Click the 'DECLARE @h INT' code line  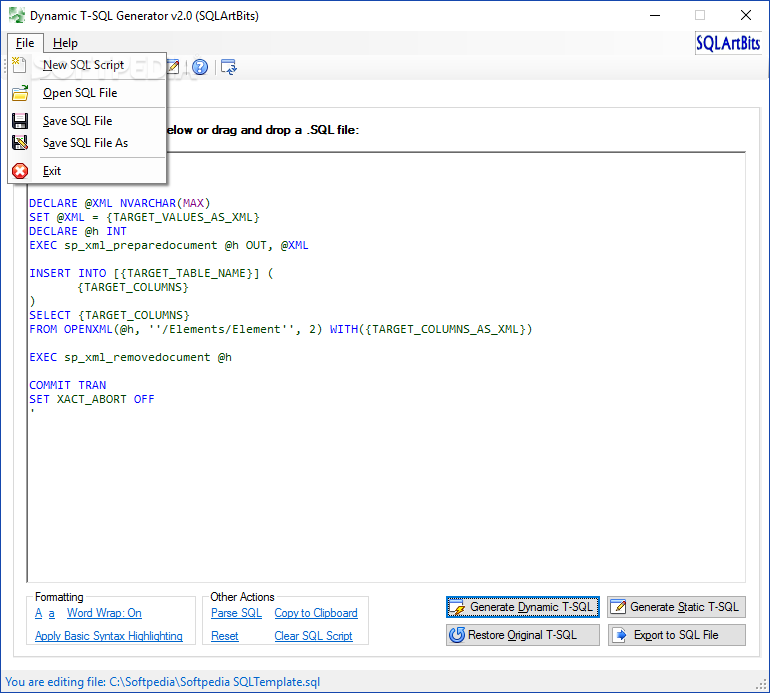78,231
